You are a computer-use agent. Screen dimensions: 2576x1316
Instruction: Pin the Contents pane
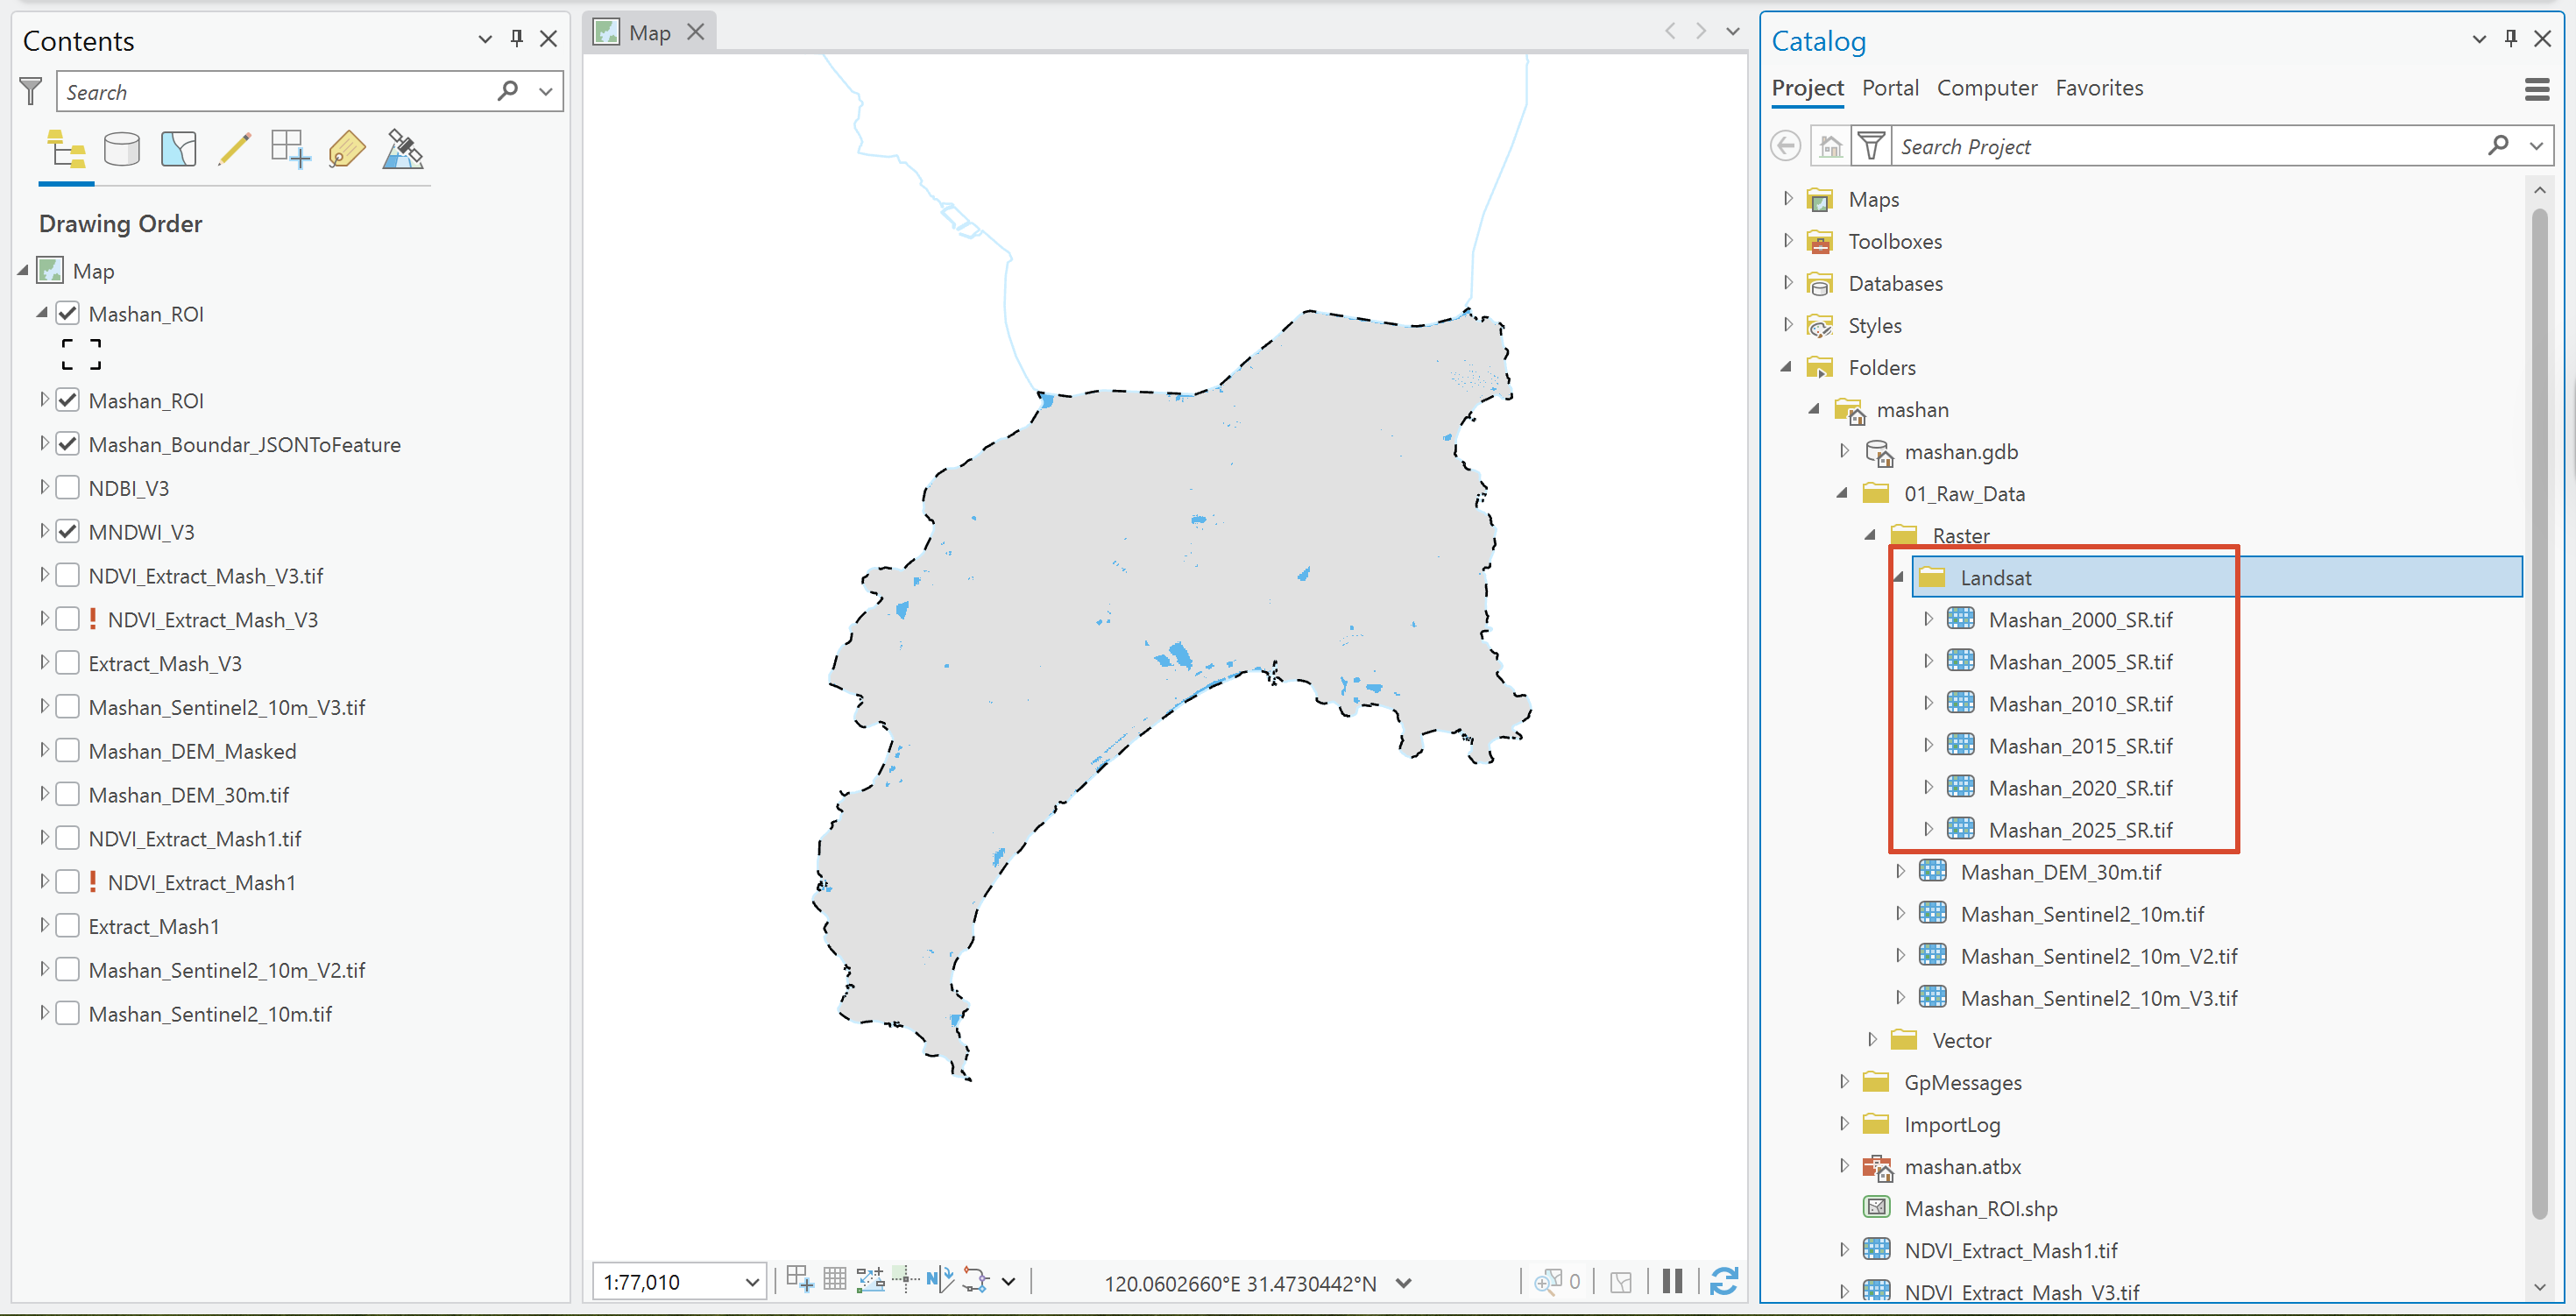pos(516,38)
